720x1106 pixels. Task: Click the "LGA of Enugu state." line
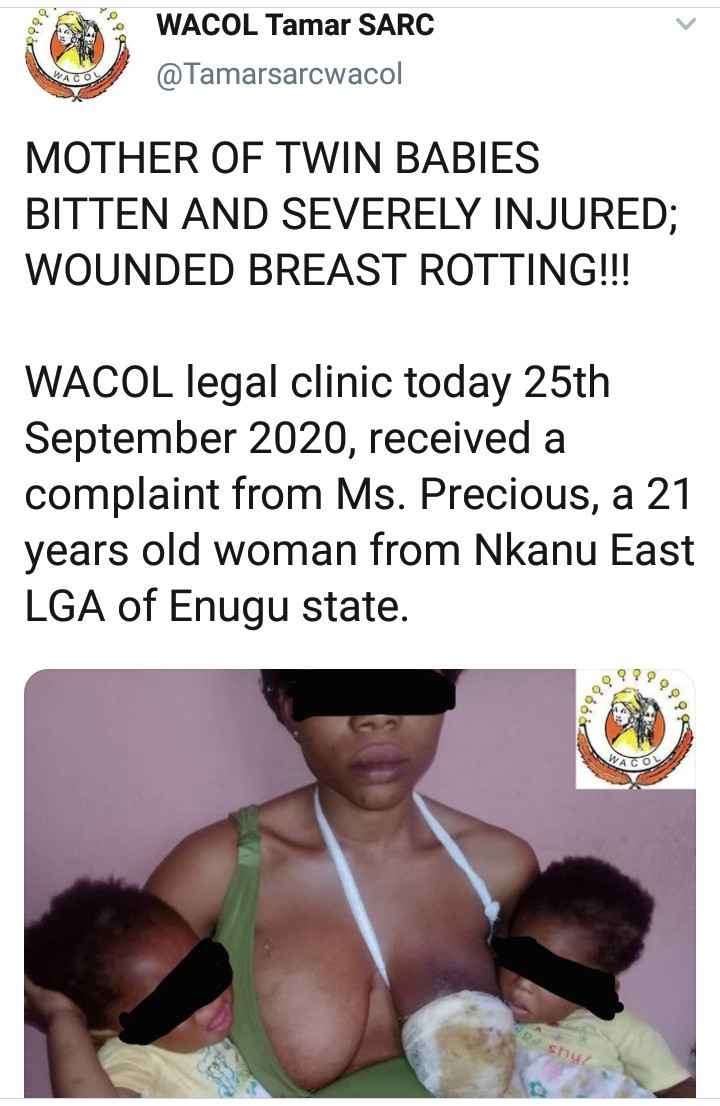tap(216, 607)
